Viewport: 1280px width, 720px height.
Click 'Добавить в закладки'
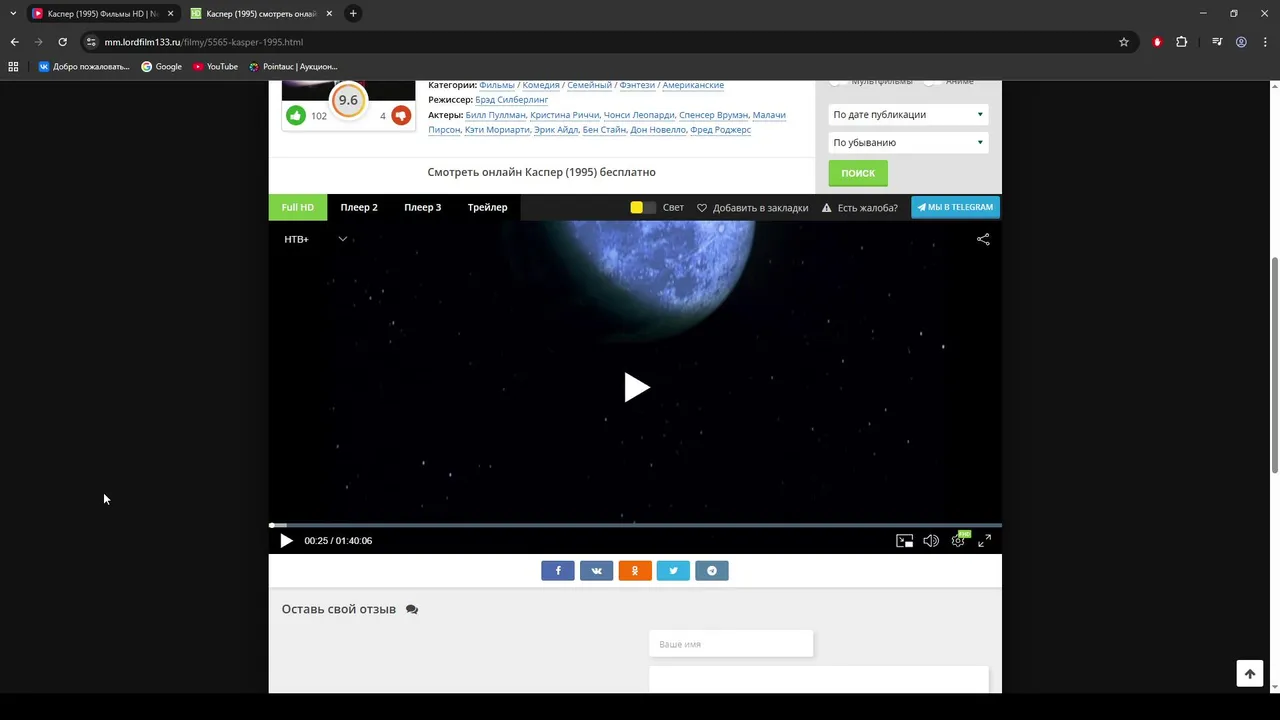coord(752,208)
